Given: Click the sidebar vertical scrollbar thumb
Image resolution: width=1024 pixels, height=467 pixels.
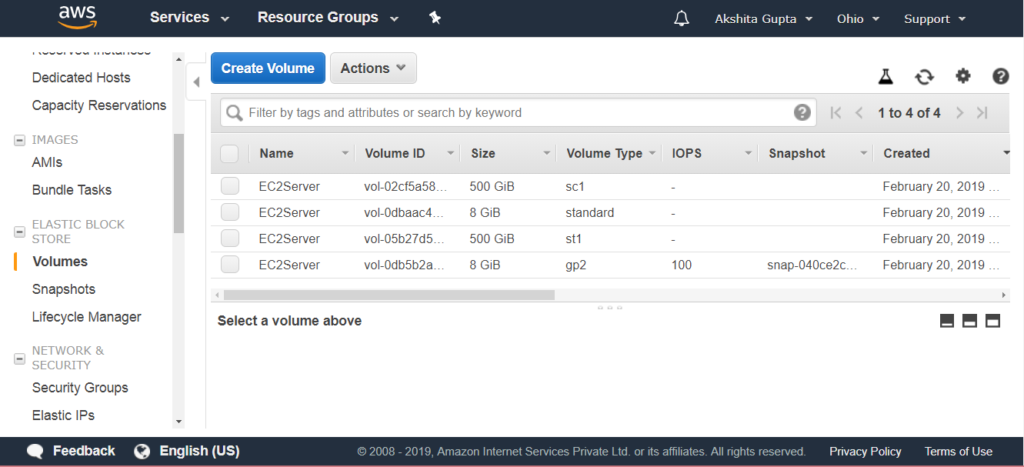Looking at the screenshot, I should point(178,183).
